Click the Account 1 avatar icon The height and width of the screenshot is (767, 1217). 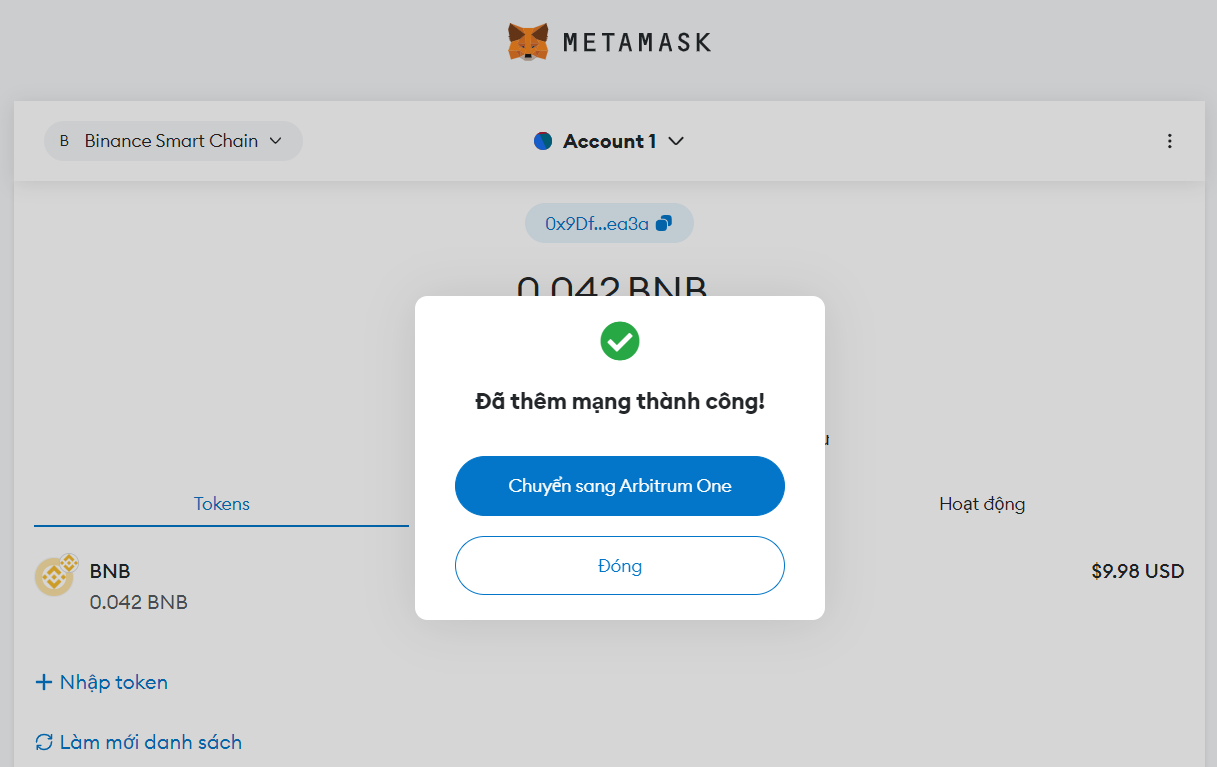click(543, 141)
